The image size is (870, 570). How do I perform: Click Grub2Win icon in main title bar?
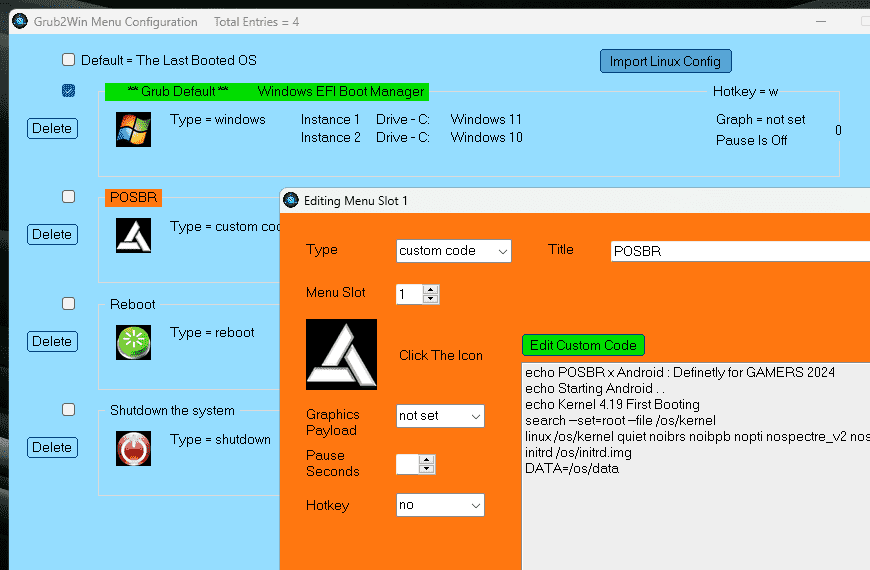point(19,21)
